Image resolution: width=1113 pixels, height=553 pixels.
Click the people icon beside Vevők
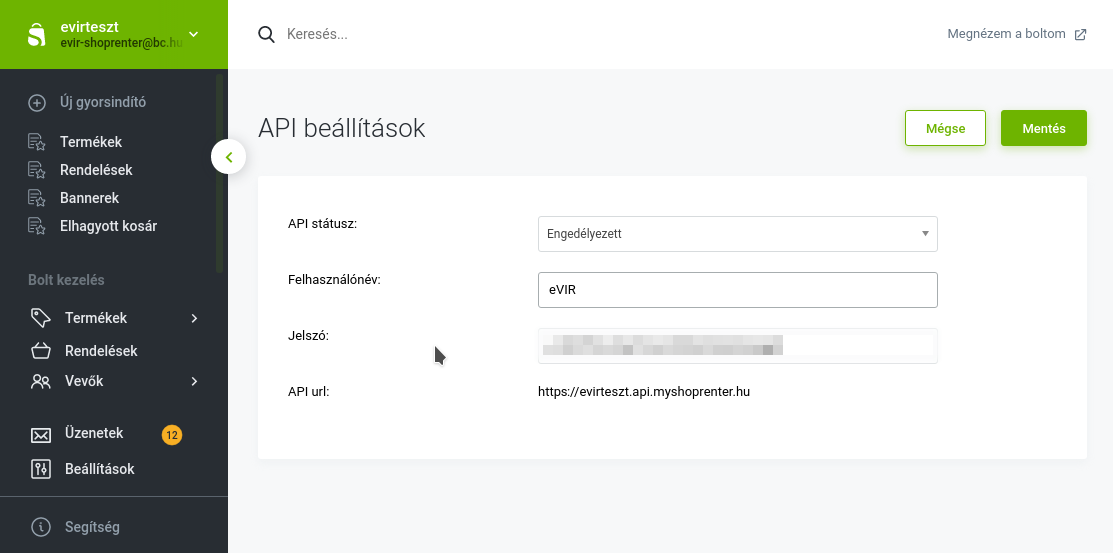click(x=40, y=381)
